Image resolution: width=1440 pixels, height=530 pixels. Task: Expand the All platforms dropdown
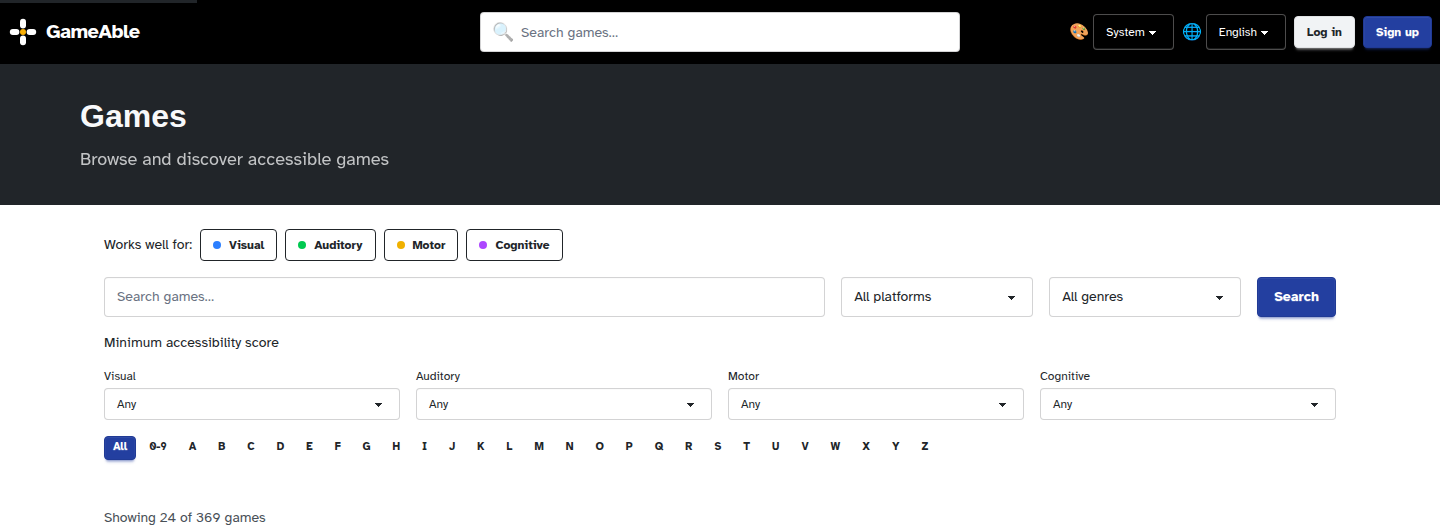click(936, 297)
